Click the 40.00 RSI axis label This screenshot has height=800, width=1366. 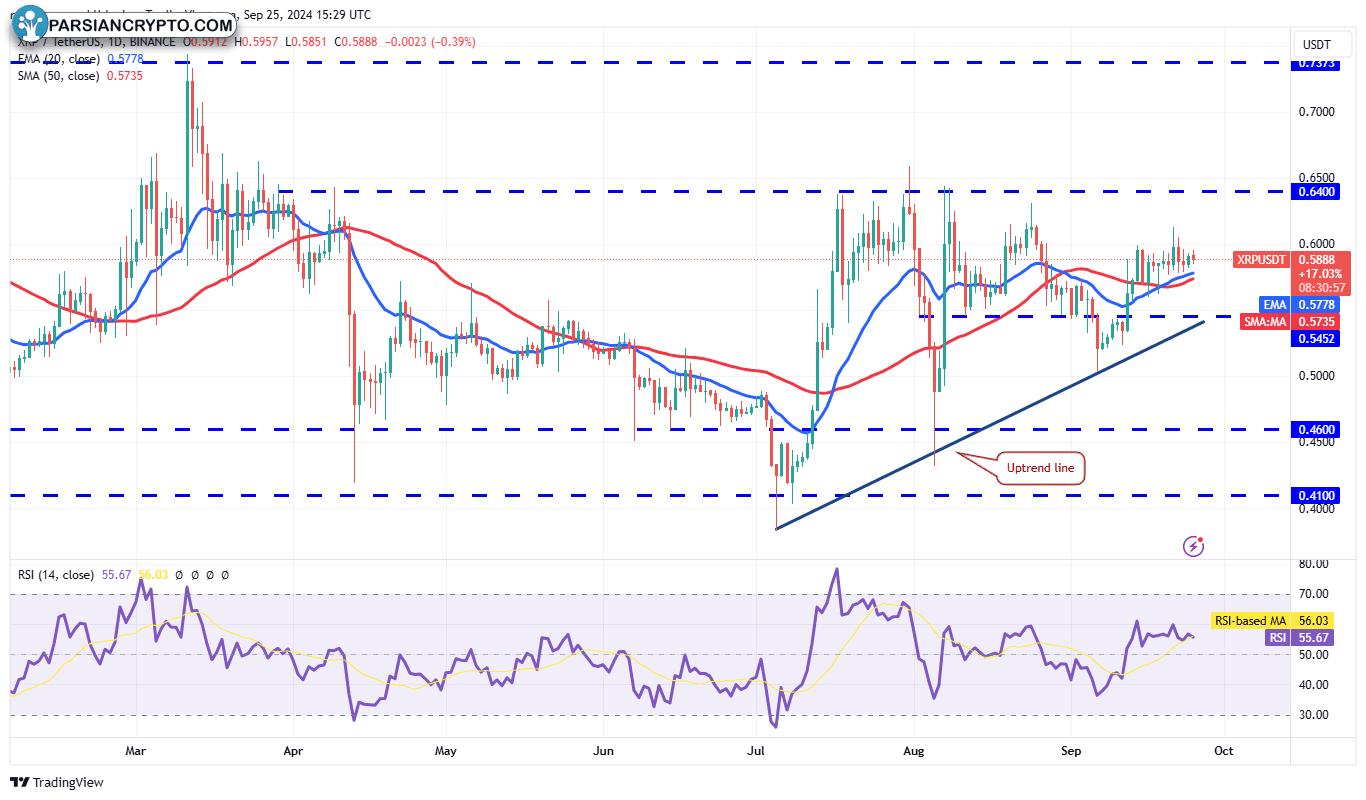point(1316,685)
